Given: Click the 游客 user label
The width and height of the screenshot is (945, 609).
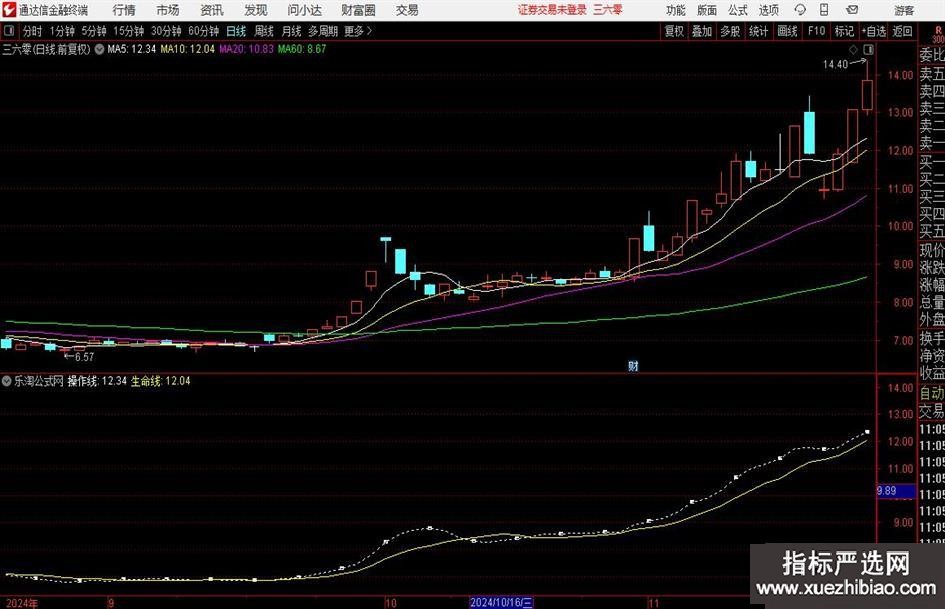Looking at the screenshot, I should click(903, 10).
